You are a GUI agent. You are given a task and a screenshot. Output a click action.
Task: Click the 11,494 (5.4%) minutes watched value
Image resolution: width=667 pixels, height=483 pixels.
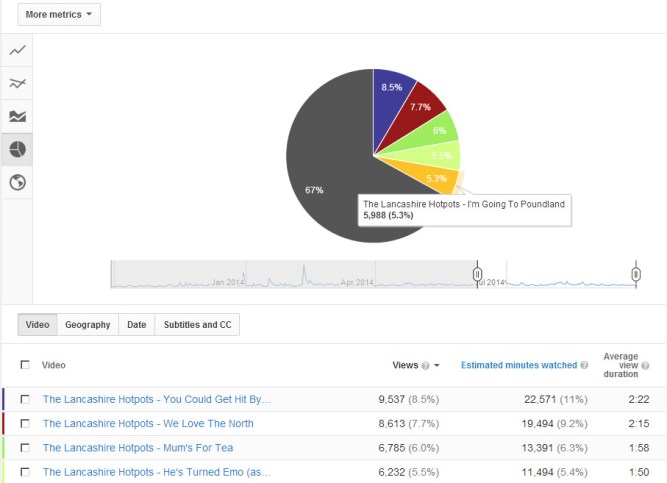click(x=554, y=472)
